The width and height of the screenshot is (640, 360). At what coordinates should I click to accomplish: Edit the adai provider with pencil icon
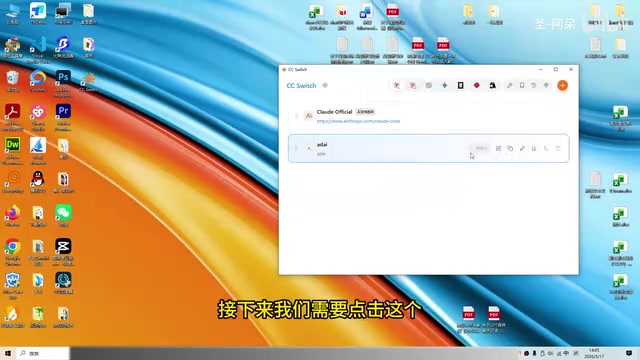(522, 148)
